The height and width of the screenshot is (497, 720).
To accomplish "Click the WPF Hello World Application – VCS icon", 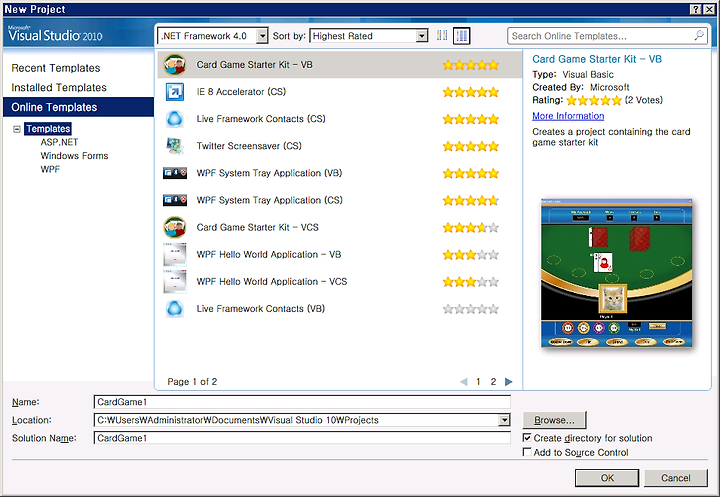I will click(175, 282).
